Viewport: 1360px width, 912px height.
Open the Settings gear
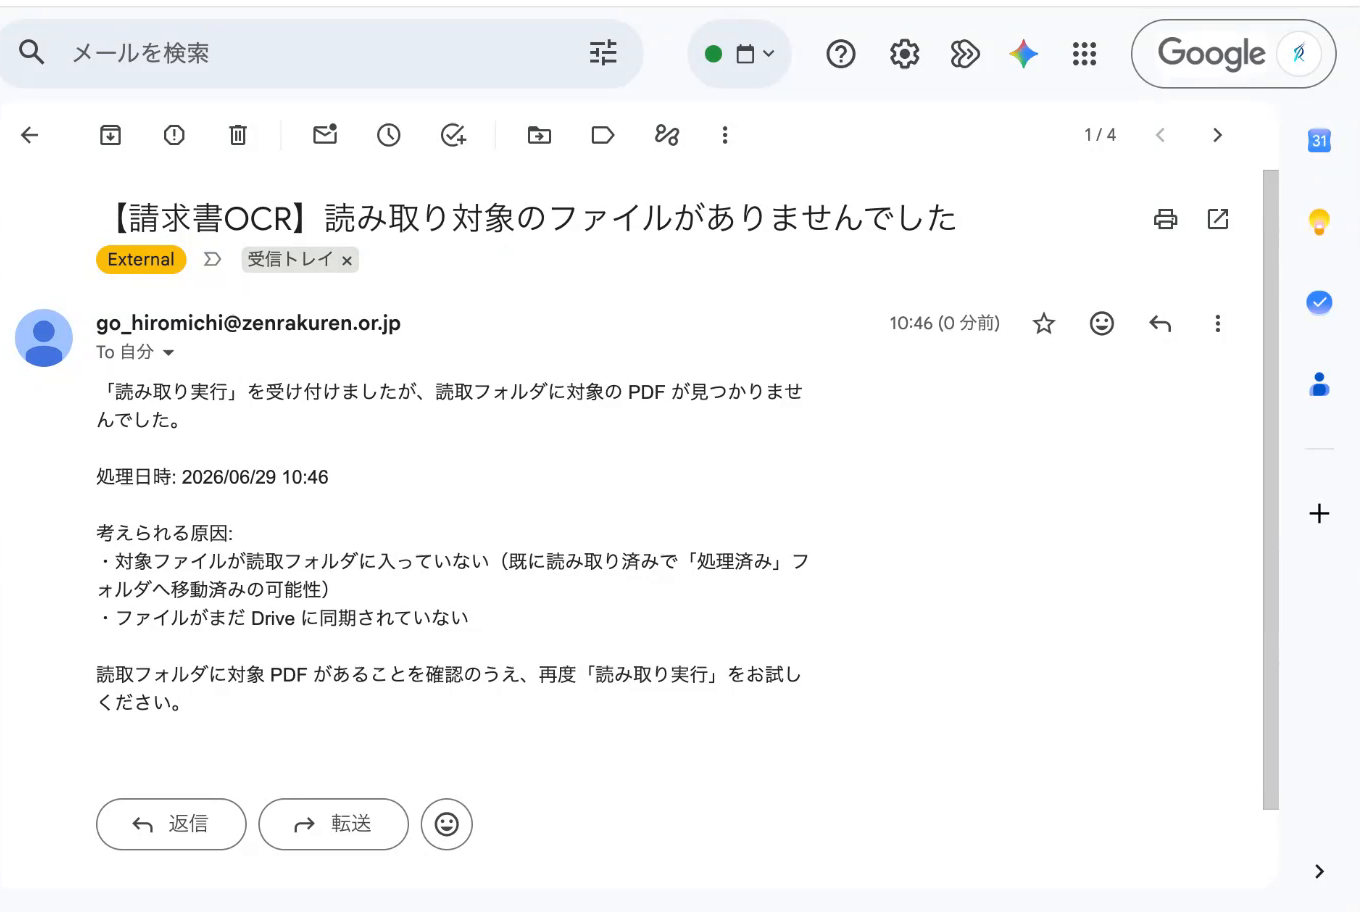pos(904,54)
